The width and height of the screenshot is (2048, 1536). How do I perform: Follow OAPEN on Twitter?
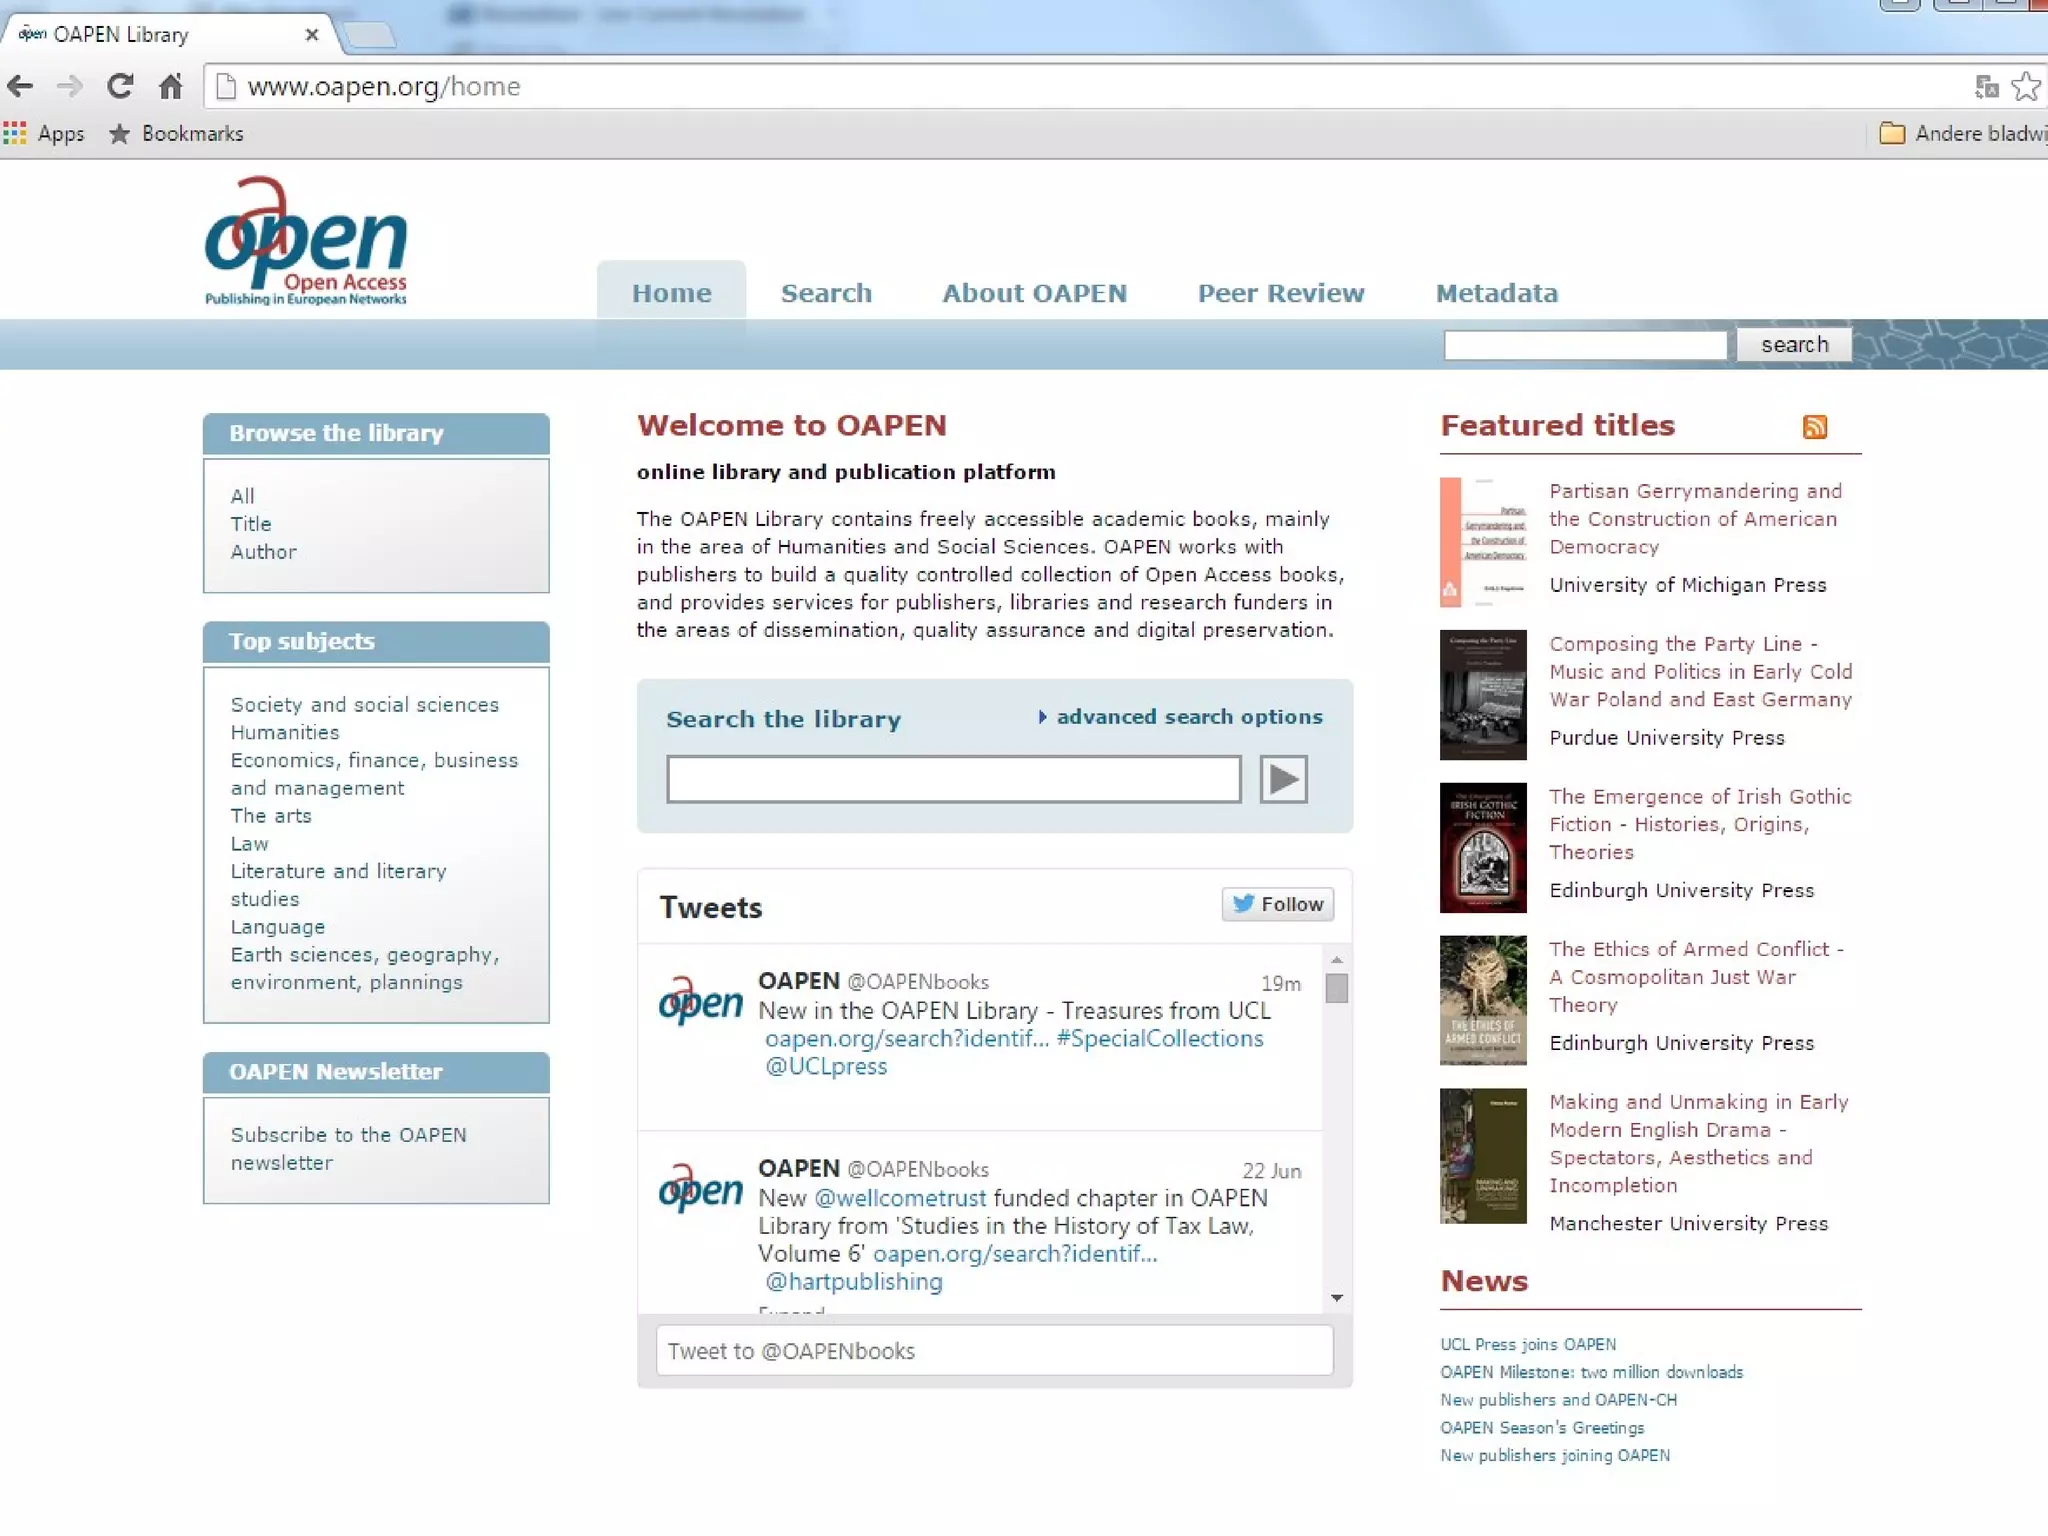click(x=1277, y=904)
